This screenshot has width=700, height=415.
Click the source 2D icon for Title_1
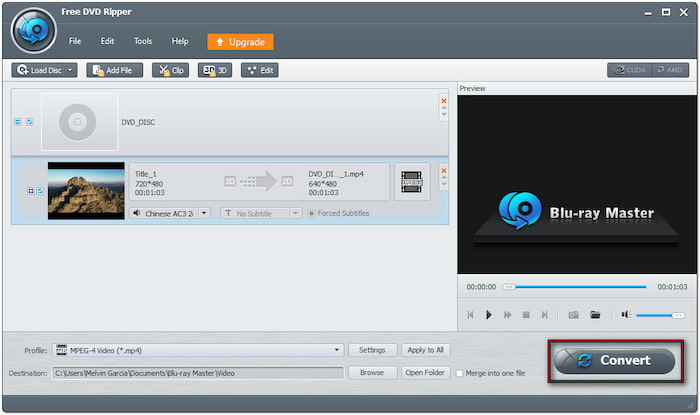[x=230, y=181]
